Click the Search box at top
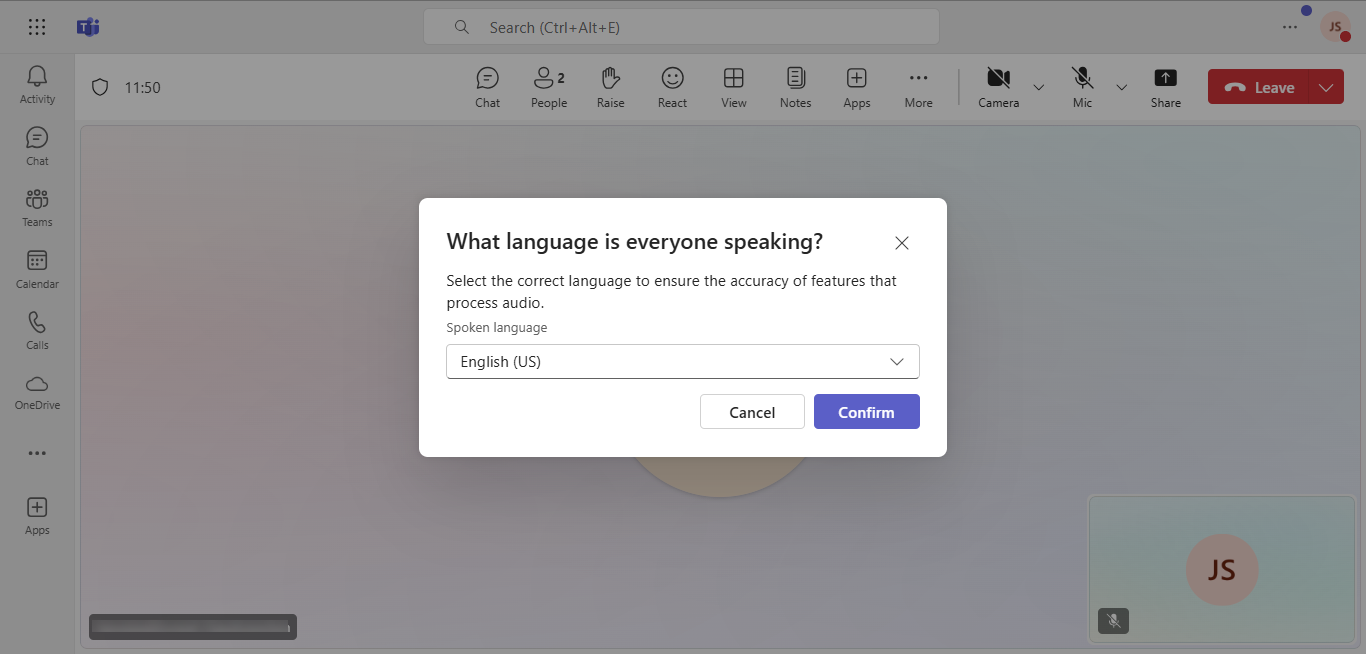This screenshot has width=1366, height=654. point(681,27)
